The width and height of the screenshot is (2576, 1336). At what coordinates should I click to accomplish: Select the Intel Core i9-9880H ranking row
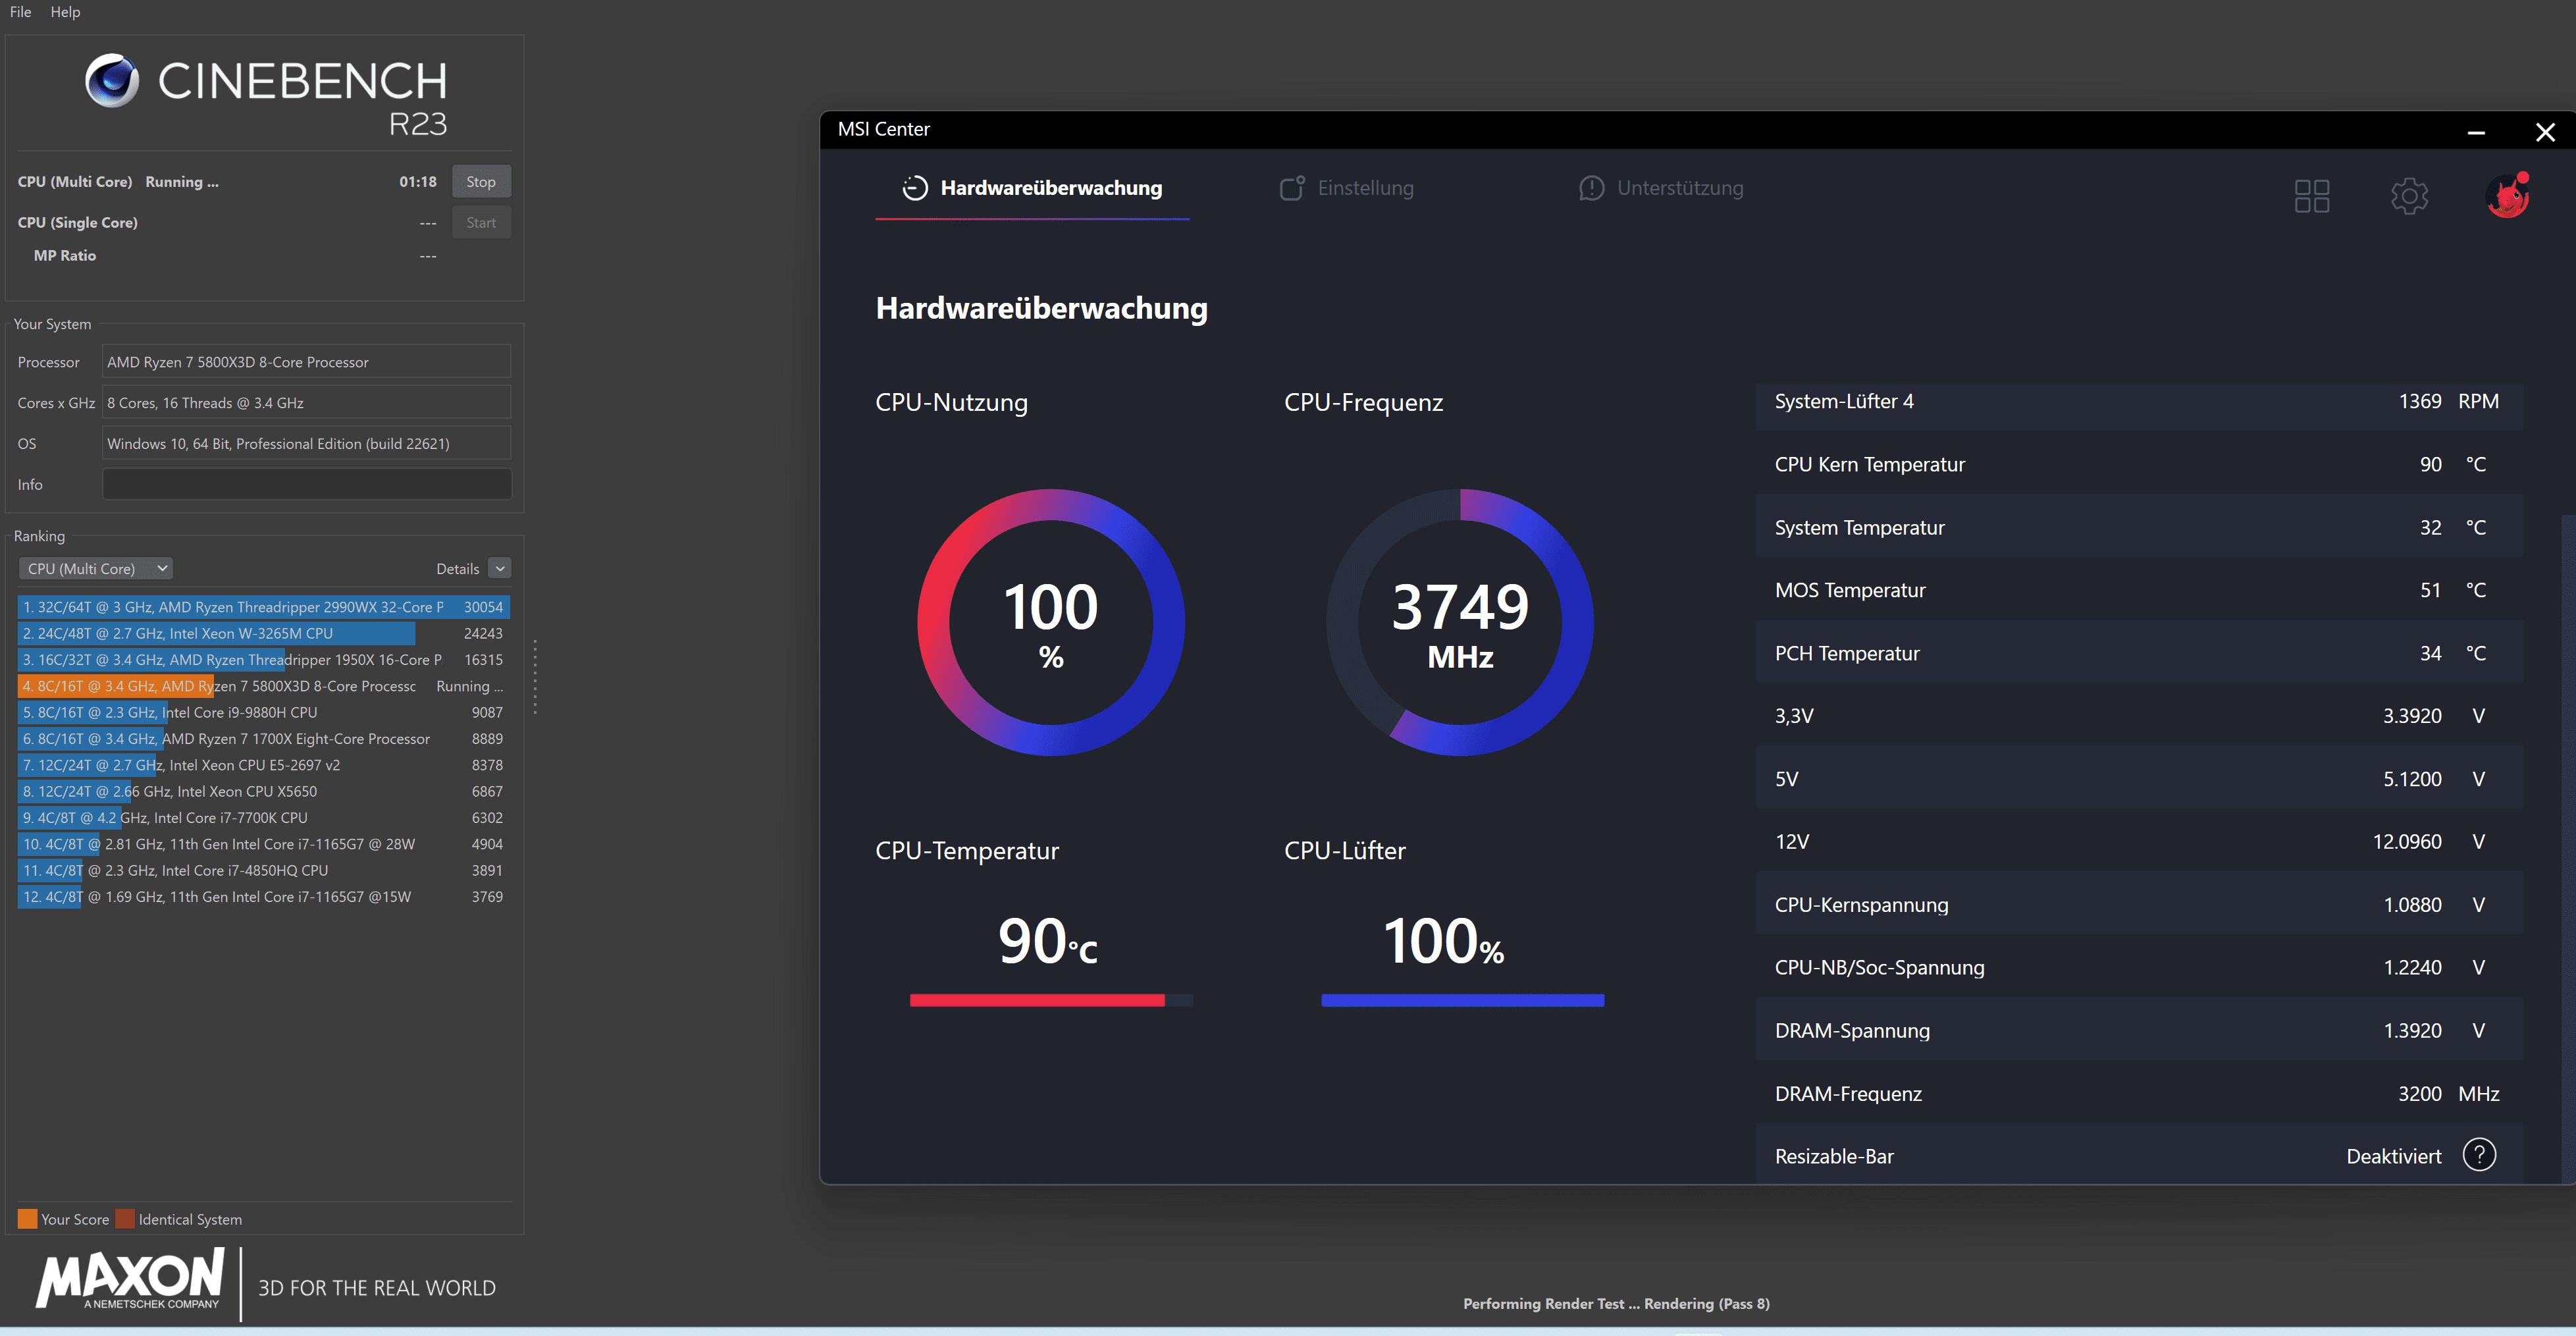click(x=262, y=712)
